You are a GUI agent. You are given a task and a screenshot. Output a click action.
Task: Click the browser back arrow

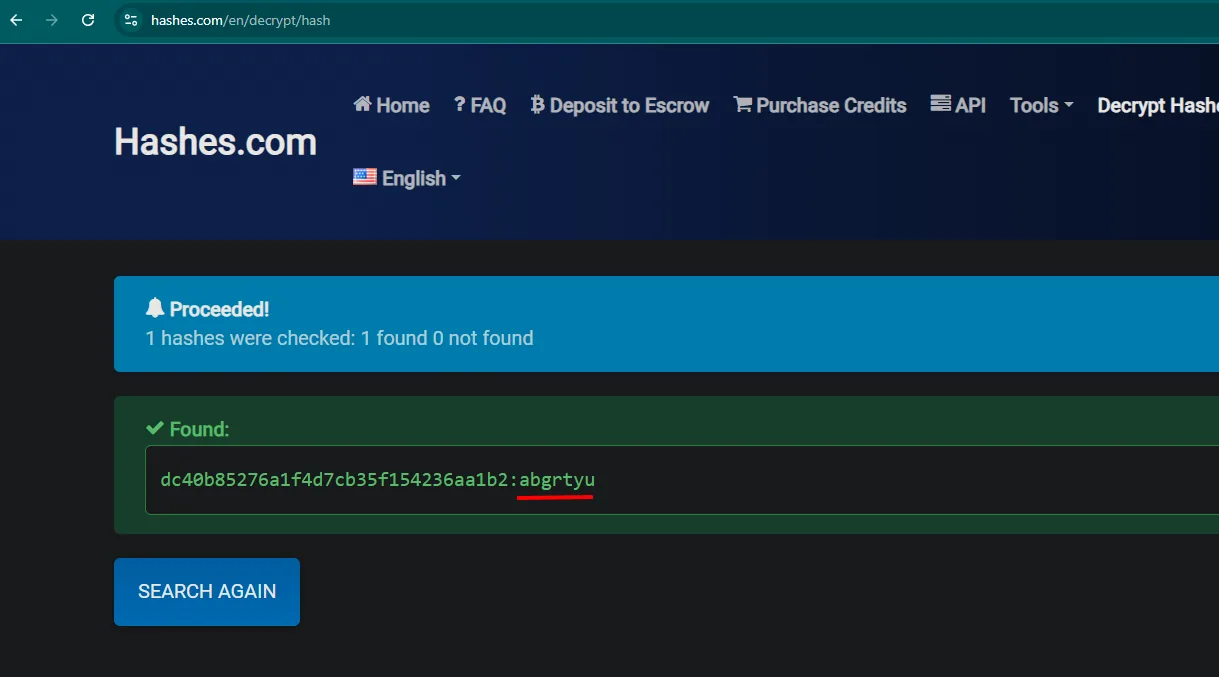pyautogui.click(x=16, y=20)
